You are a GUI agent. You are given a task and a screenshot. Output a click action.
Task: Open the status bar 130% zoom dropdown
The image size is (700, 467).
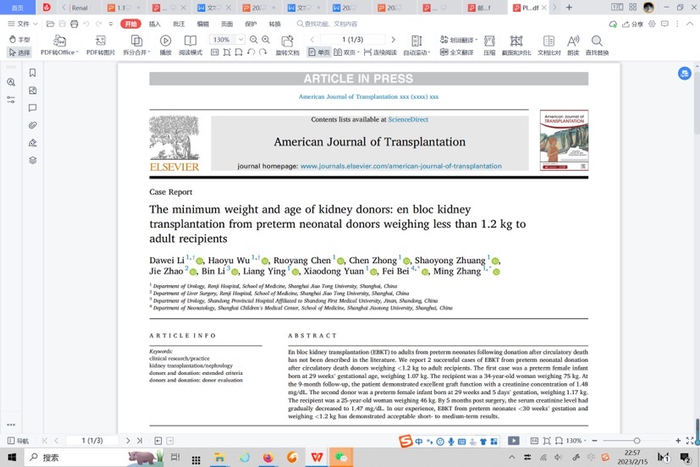tap(576, 441)
